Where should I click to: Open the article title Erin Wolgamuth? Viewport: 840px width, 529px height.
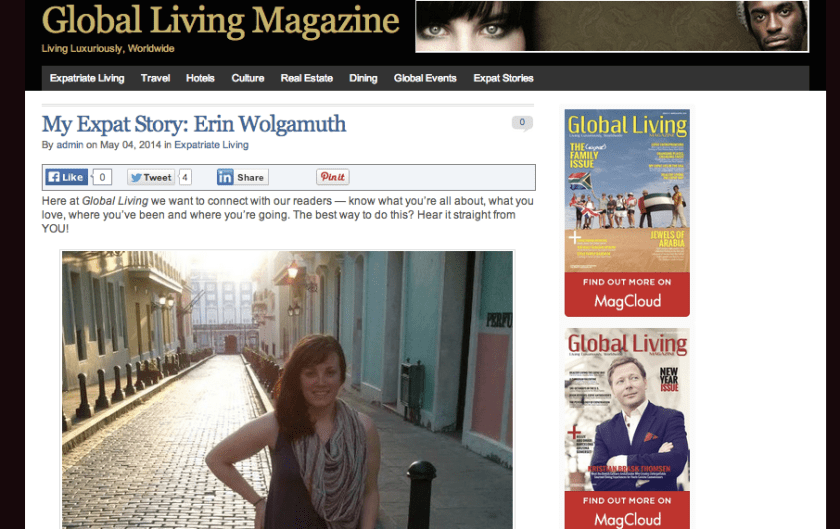(x=194, y=124)
